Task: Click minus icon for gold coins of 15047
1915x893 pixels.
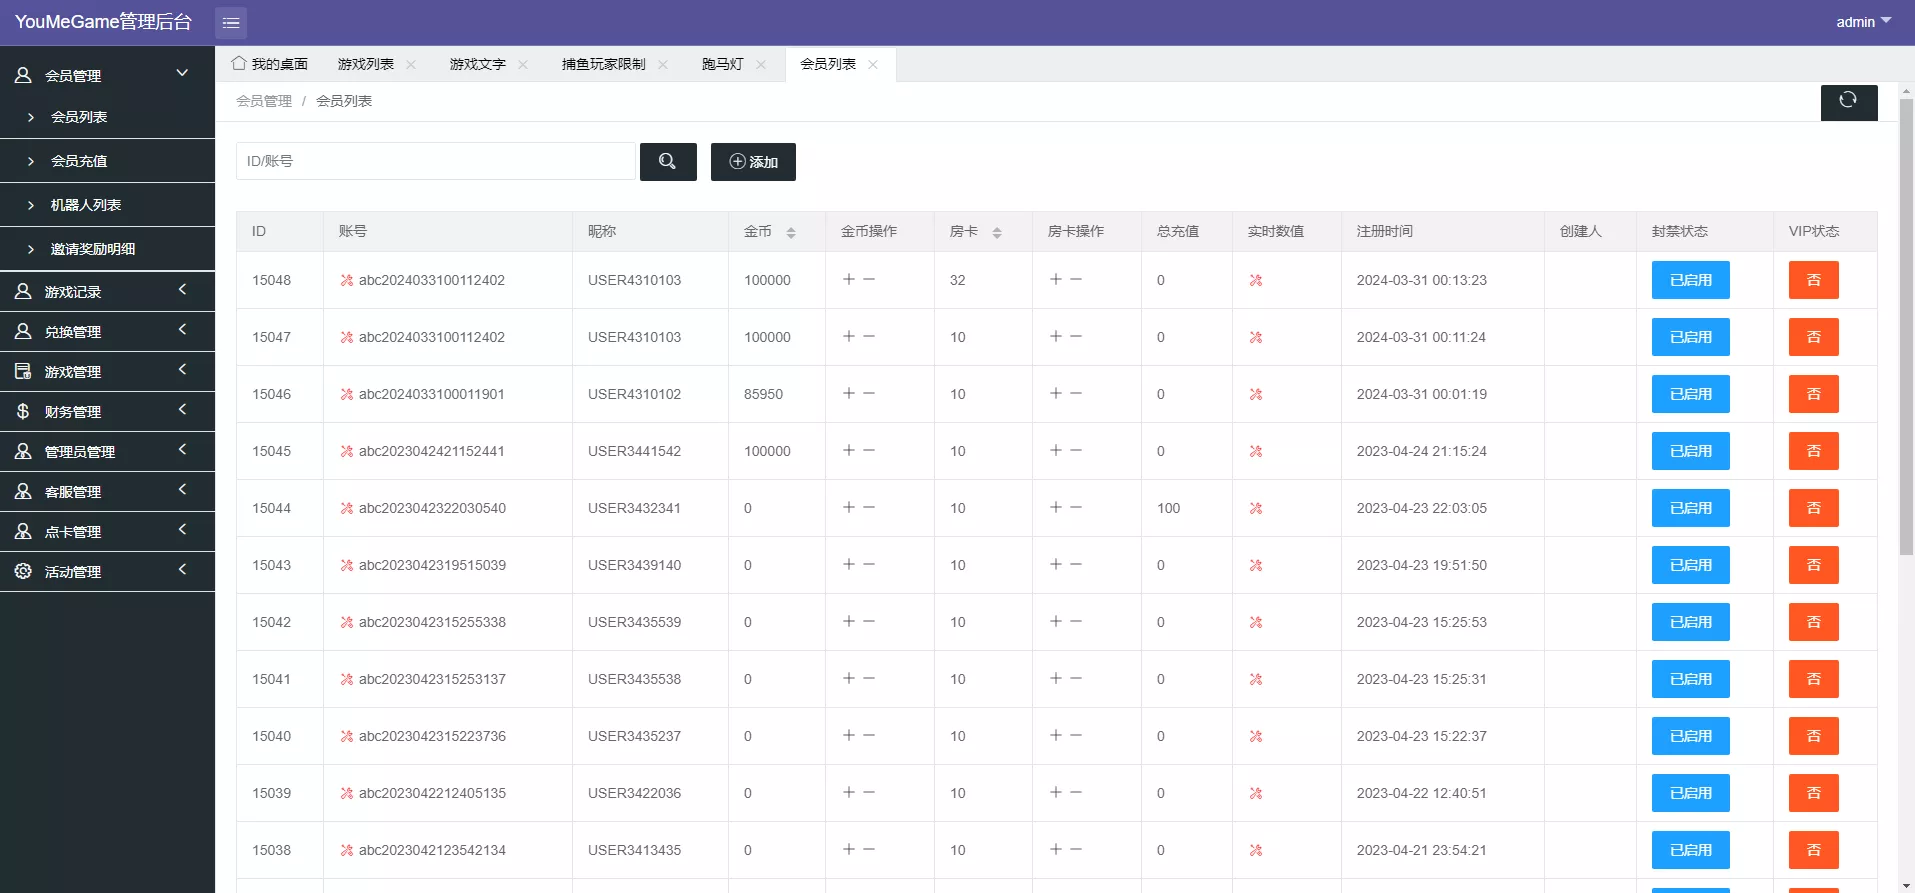Action: (869, 337)
